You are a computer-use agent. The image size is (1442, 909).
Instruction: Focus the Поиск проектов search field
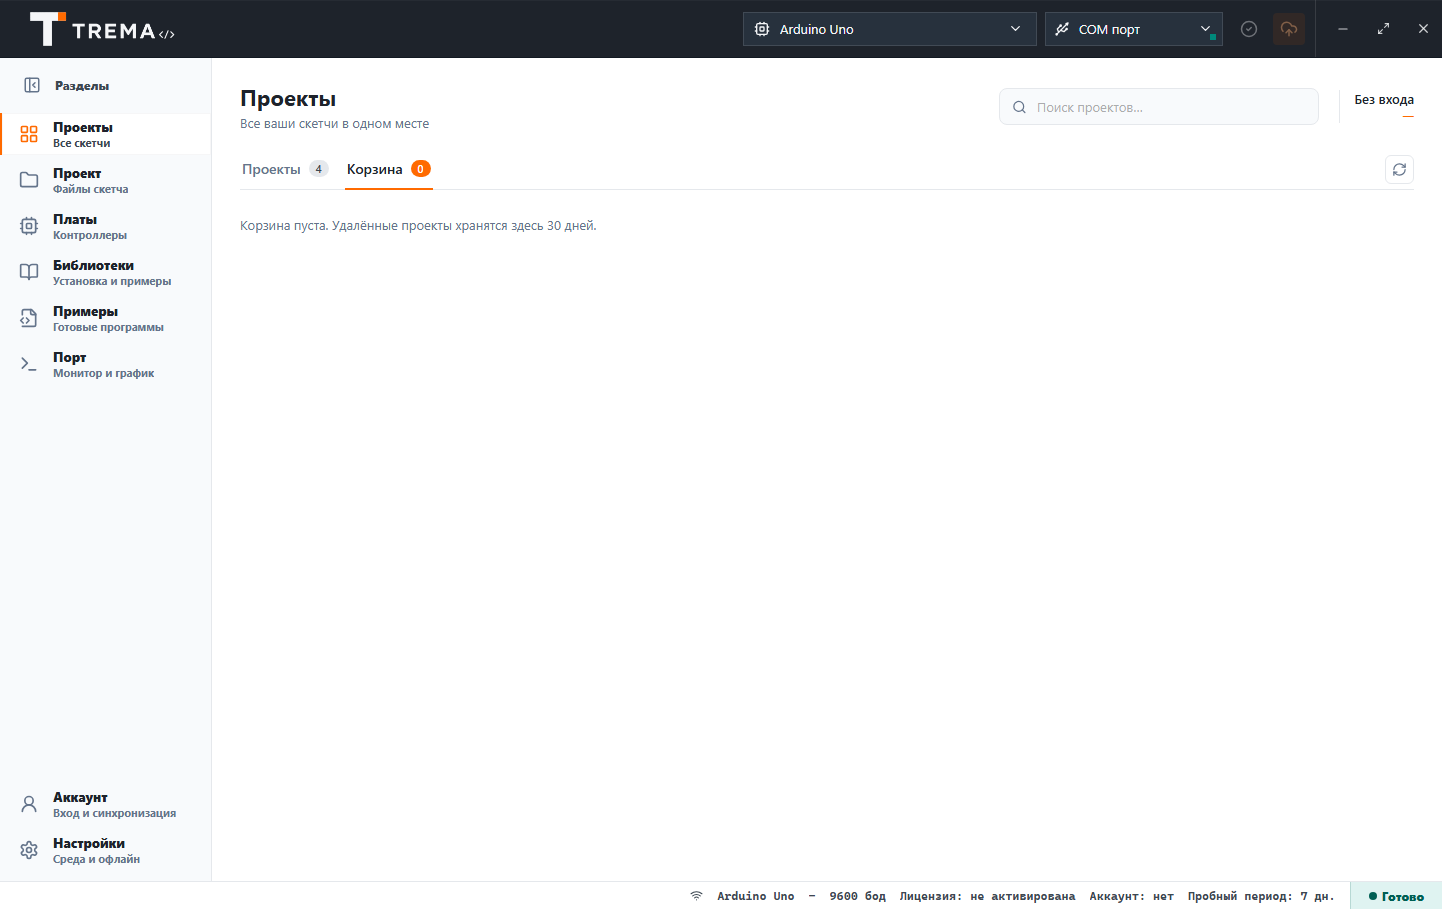(x=1159, y=107)
